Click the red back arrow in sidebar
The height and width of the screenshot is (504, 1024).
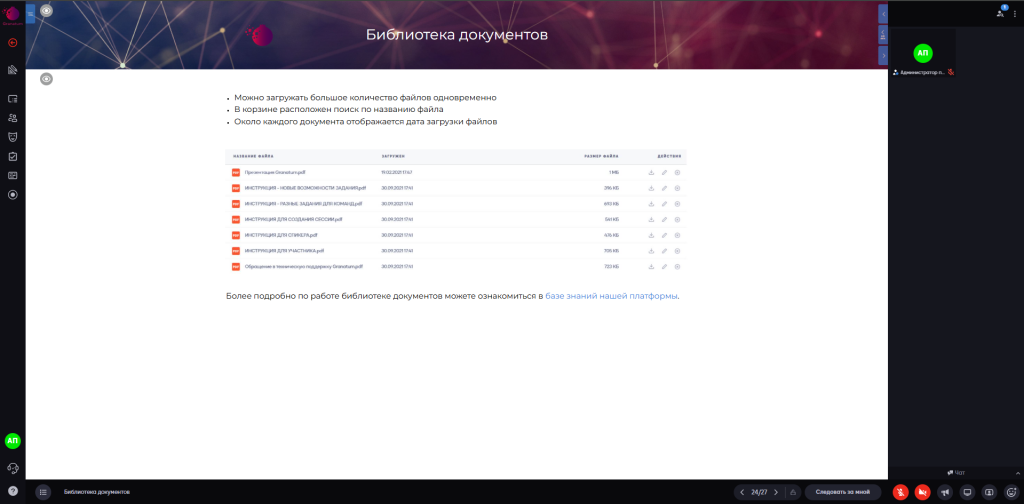(x=12, y=43)
